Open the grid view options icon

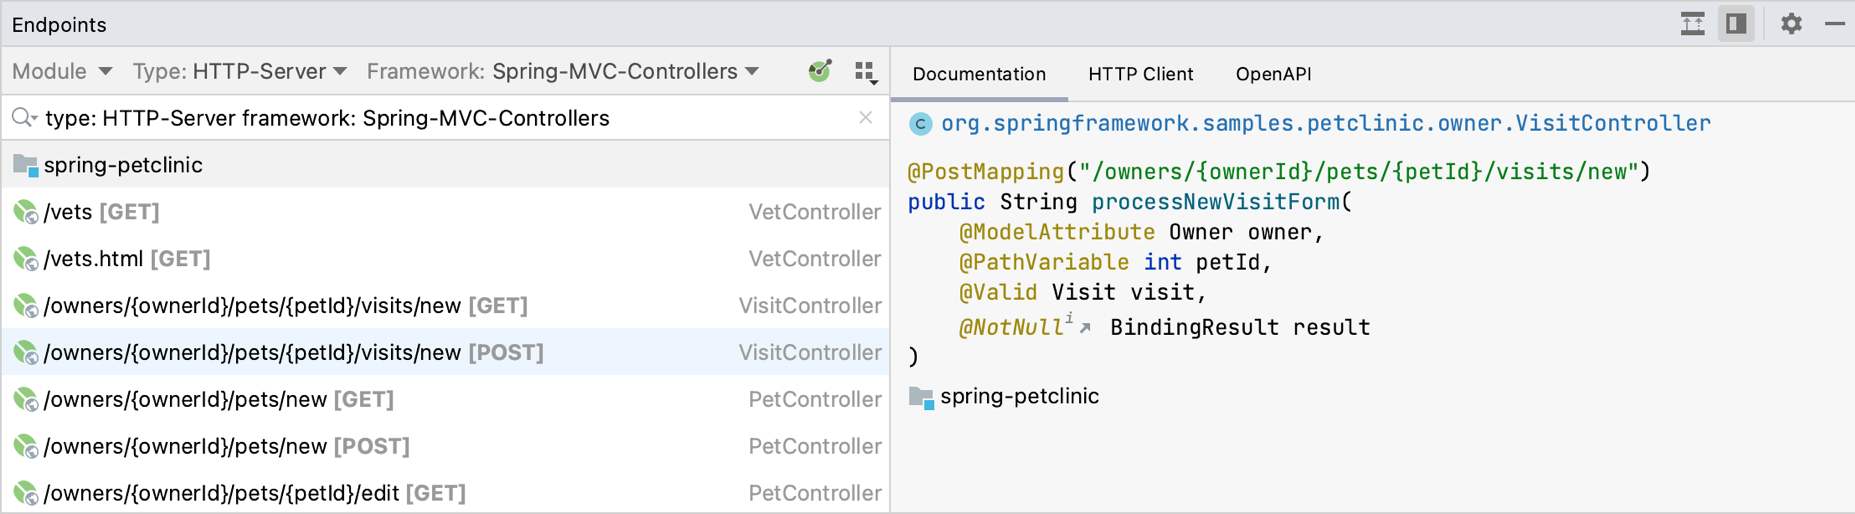[x=866, y=72]
